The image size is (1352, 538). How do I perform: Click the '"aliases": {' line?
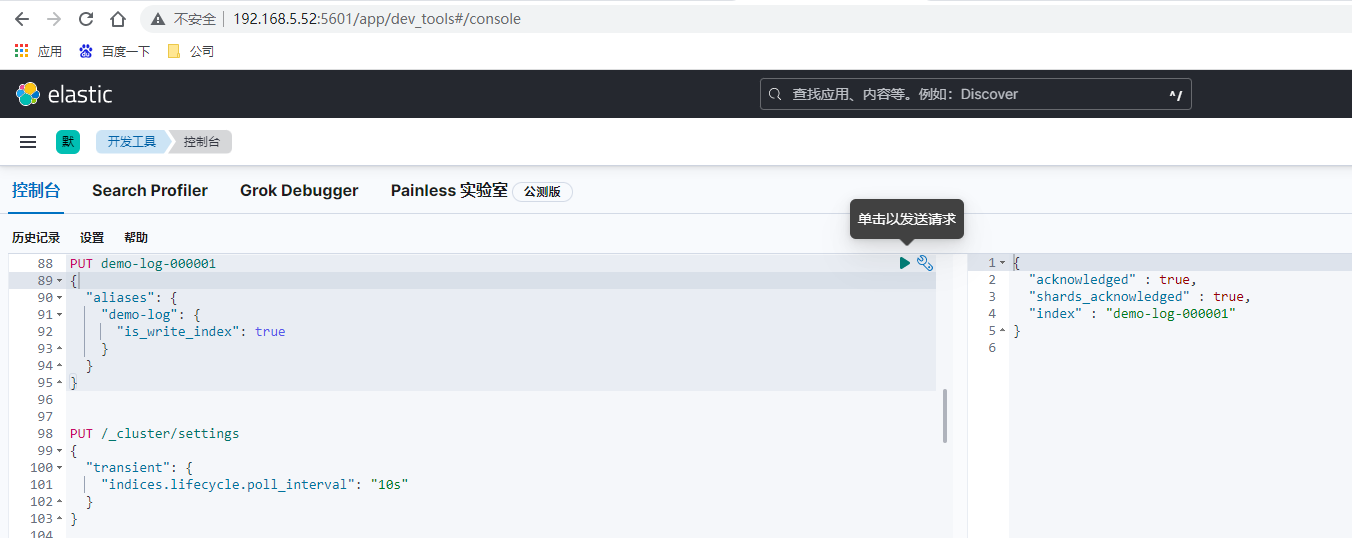tap(131, 298)
